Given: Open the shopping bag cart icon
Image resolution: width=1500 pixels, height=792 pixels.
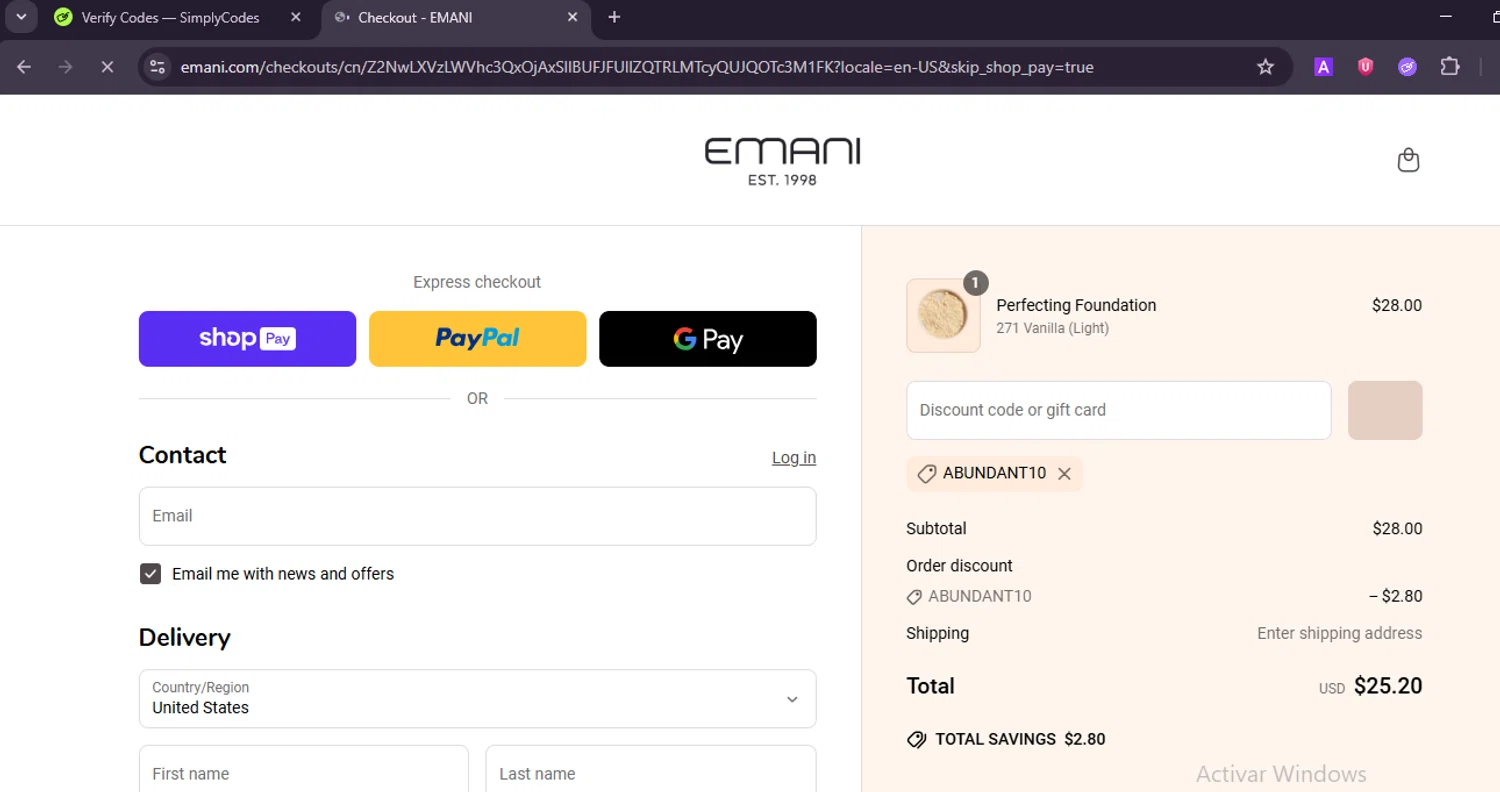Looking at the screenshot, I should pos(1408,160).
